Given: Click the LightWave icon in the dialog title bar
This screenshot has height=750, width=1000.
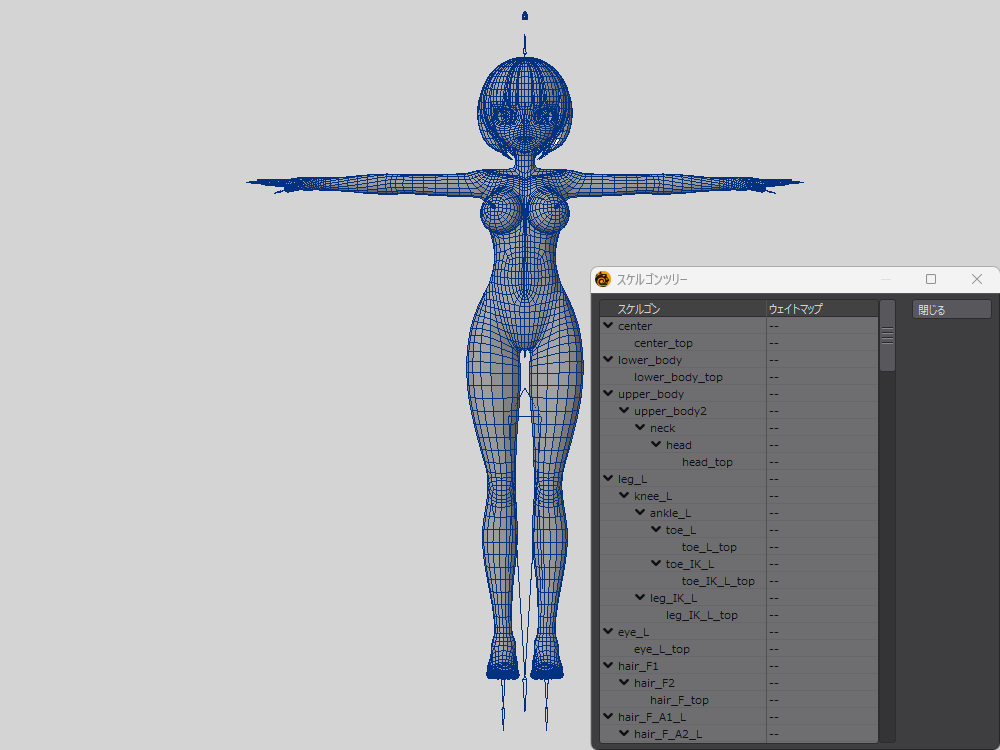Looking at the screenshot, I should [x=602, y=280].
